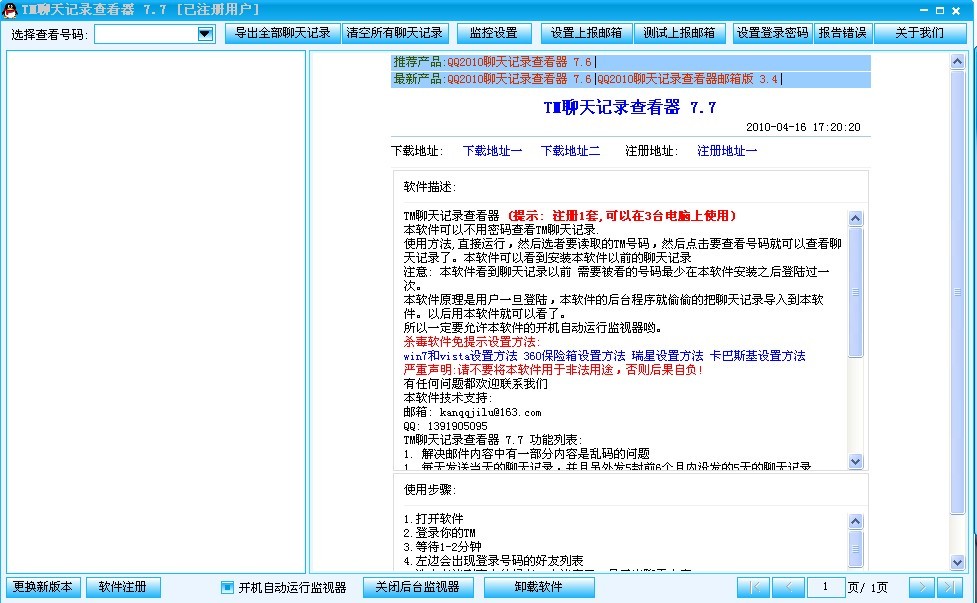Image resolution: width=977 pixels, height=603 pixels.
Task: Click the main page vertical scrollbar thumb
Action: (x=958, y=292)
